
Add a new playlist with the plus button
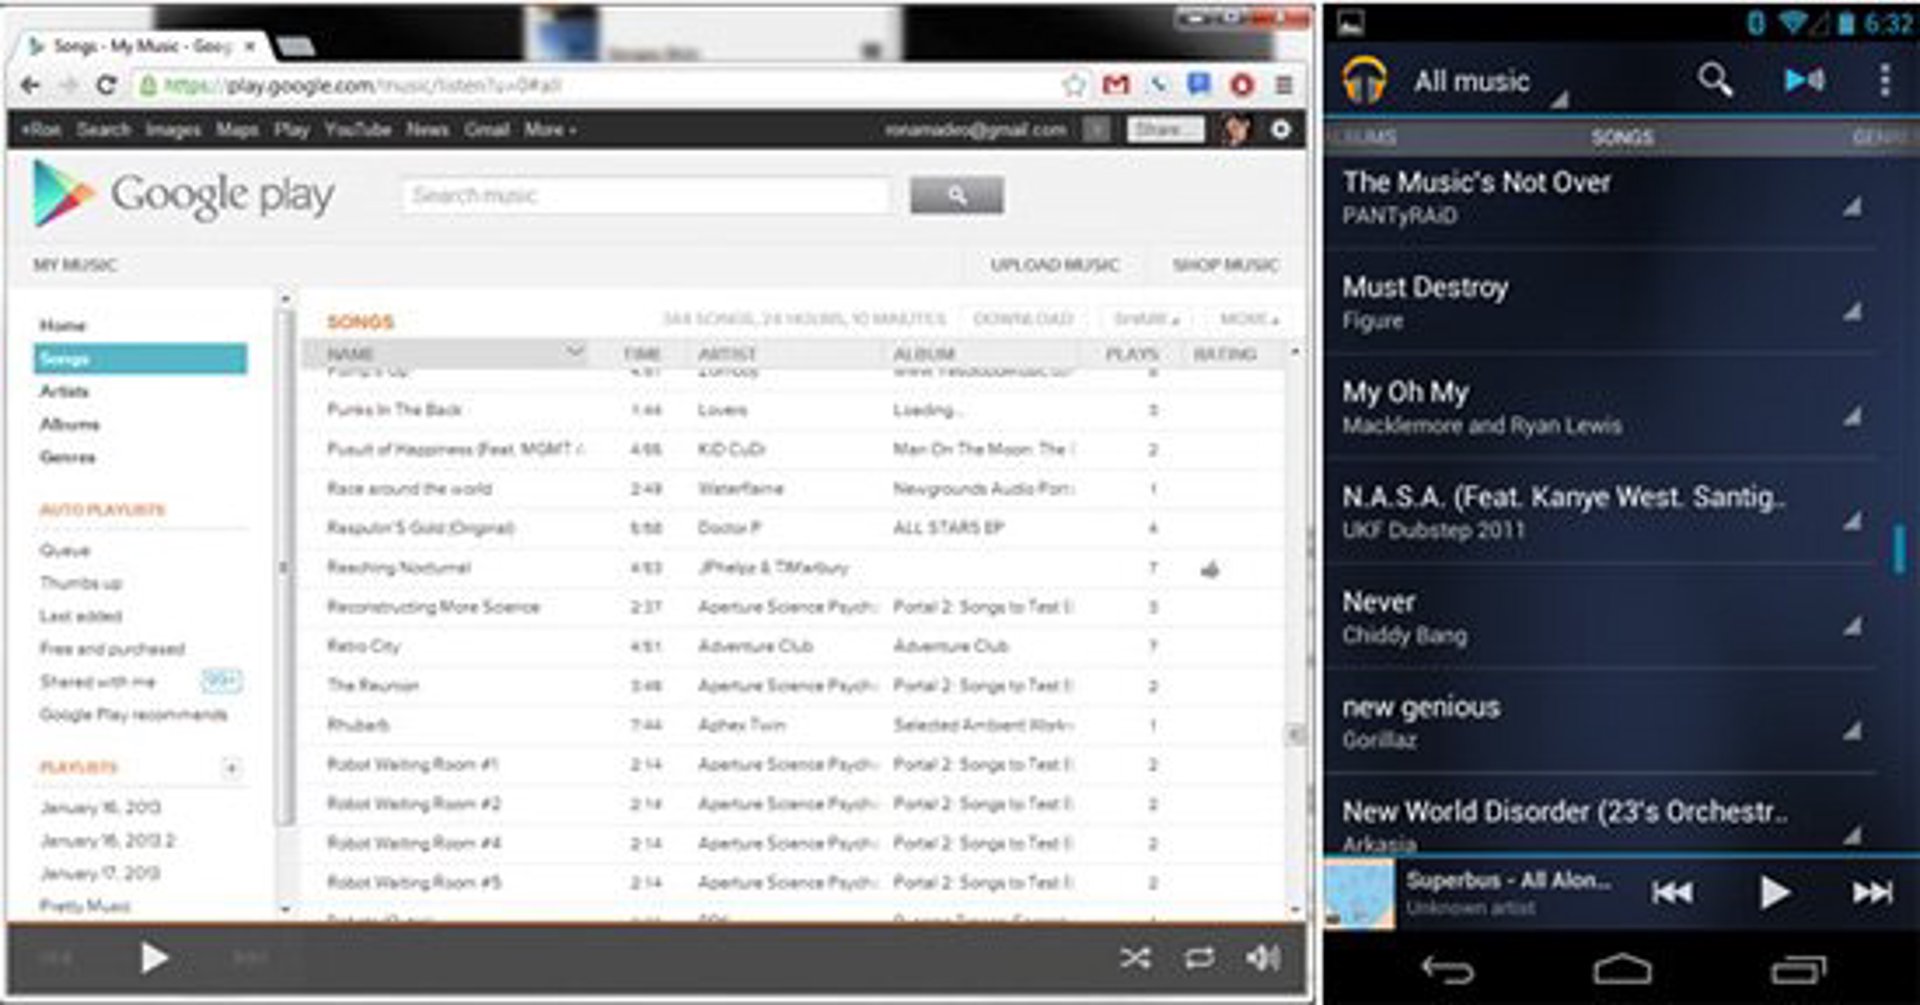coord(231,768)
